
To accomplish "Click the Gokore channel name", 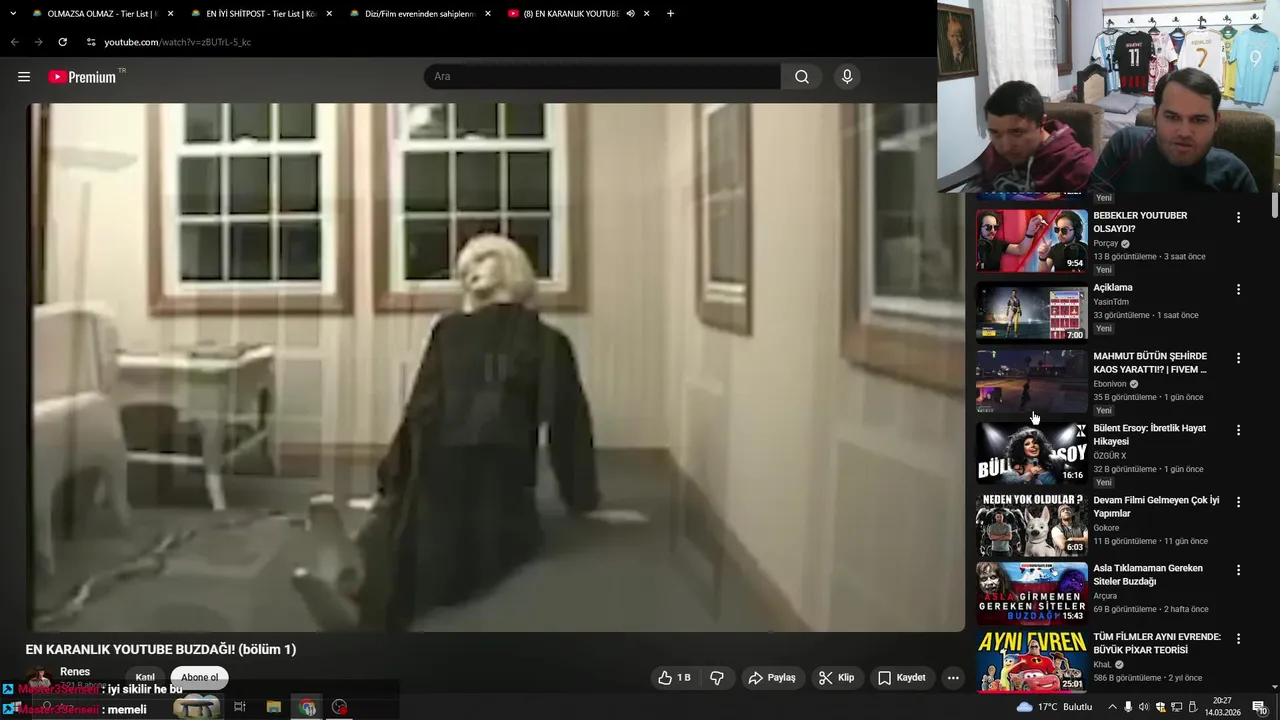I will [x=1106, y=528].
